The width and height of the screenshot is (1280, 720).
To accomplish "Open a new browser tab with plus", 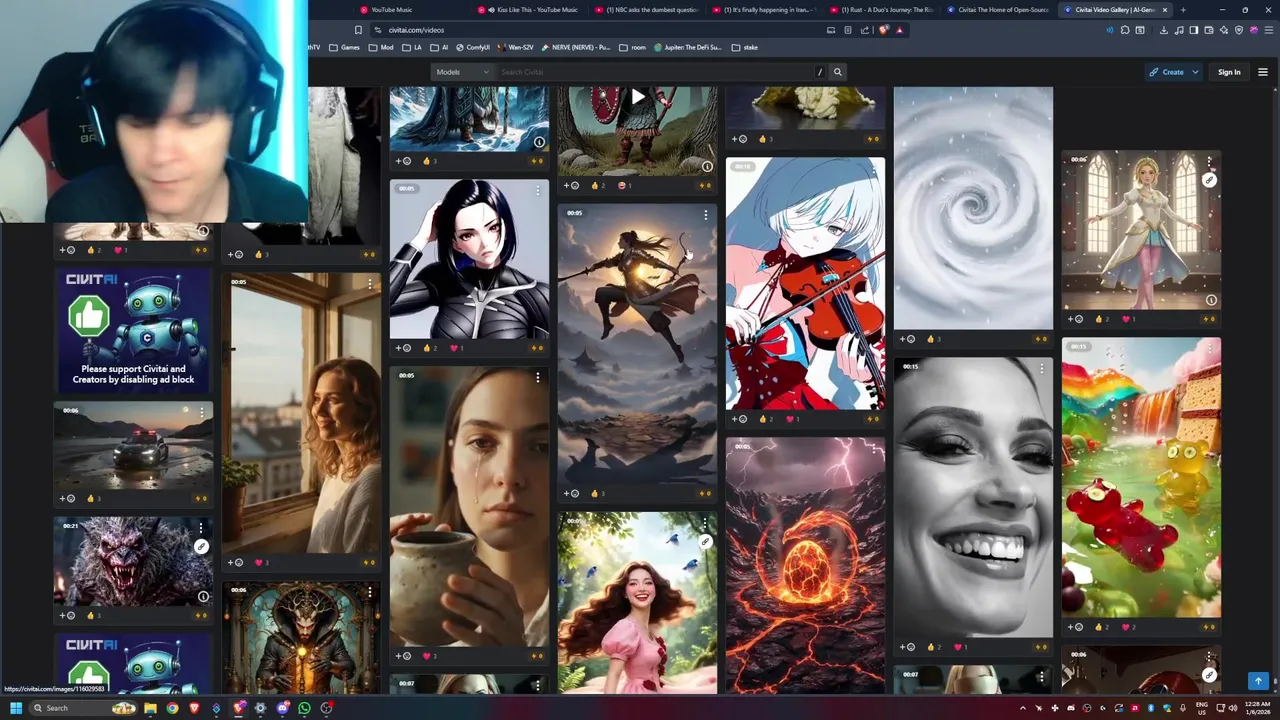I will point(1183,10).
